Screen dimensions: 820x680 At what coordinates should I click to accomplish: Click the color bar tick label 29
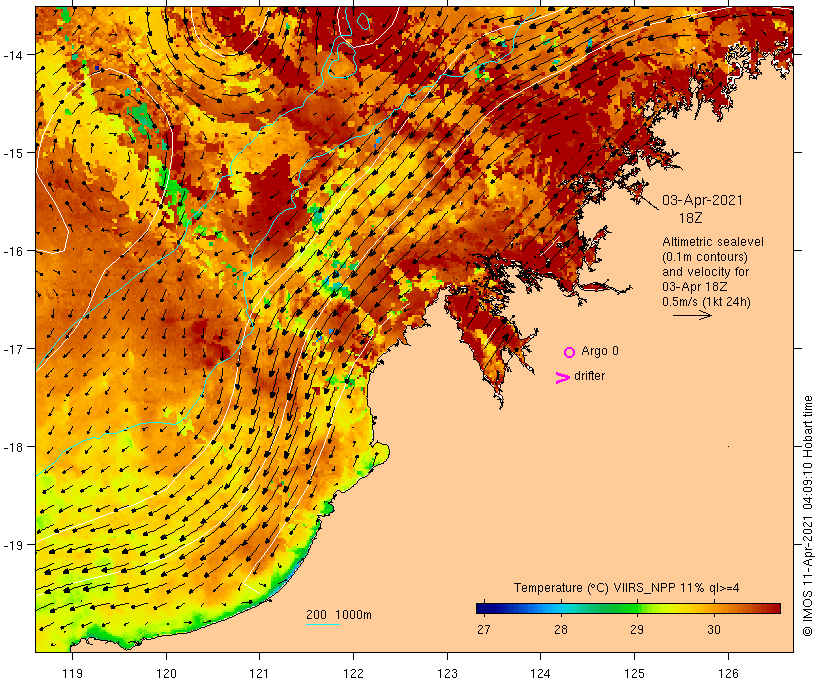636,630
